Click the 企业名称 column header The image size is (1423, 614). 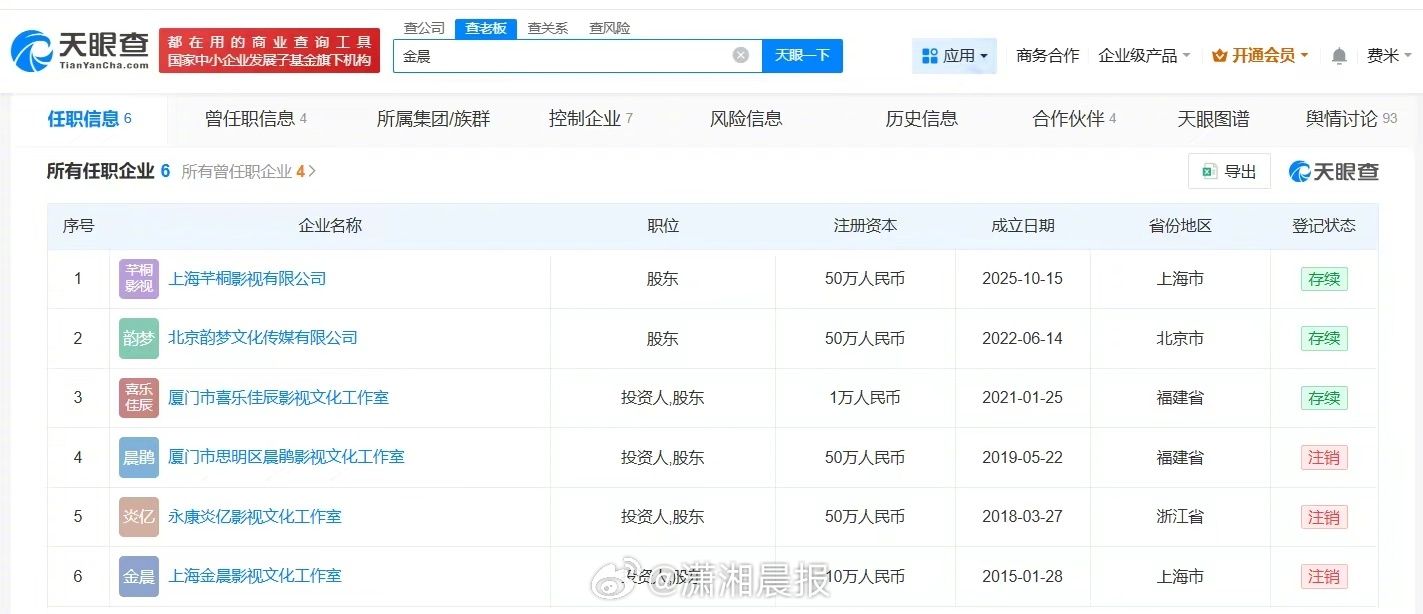pos(330,226)
